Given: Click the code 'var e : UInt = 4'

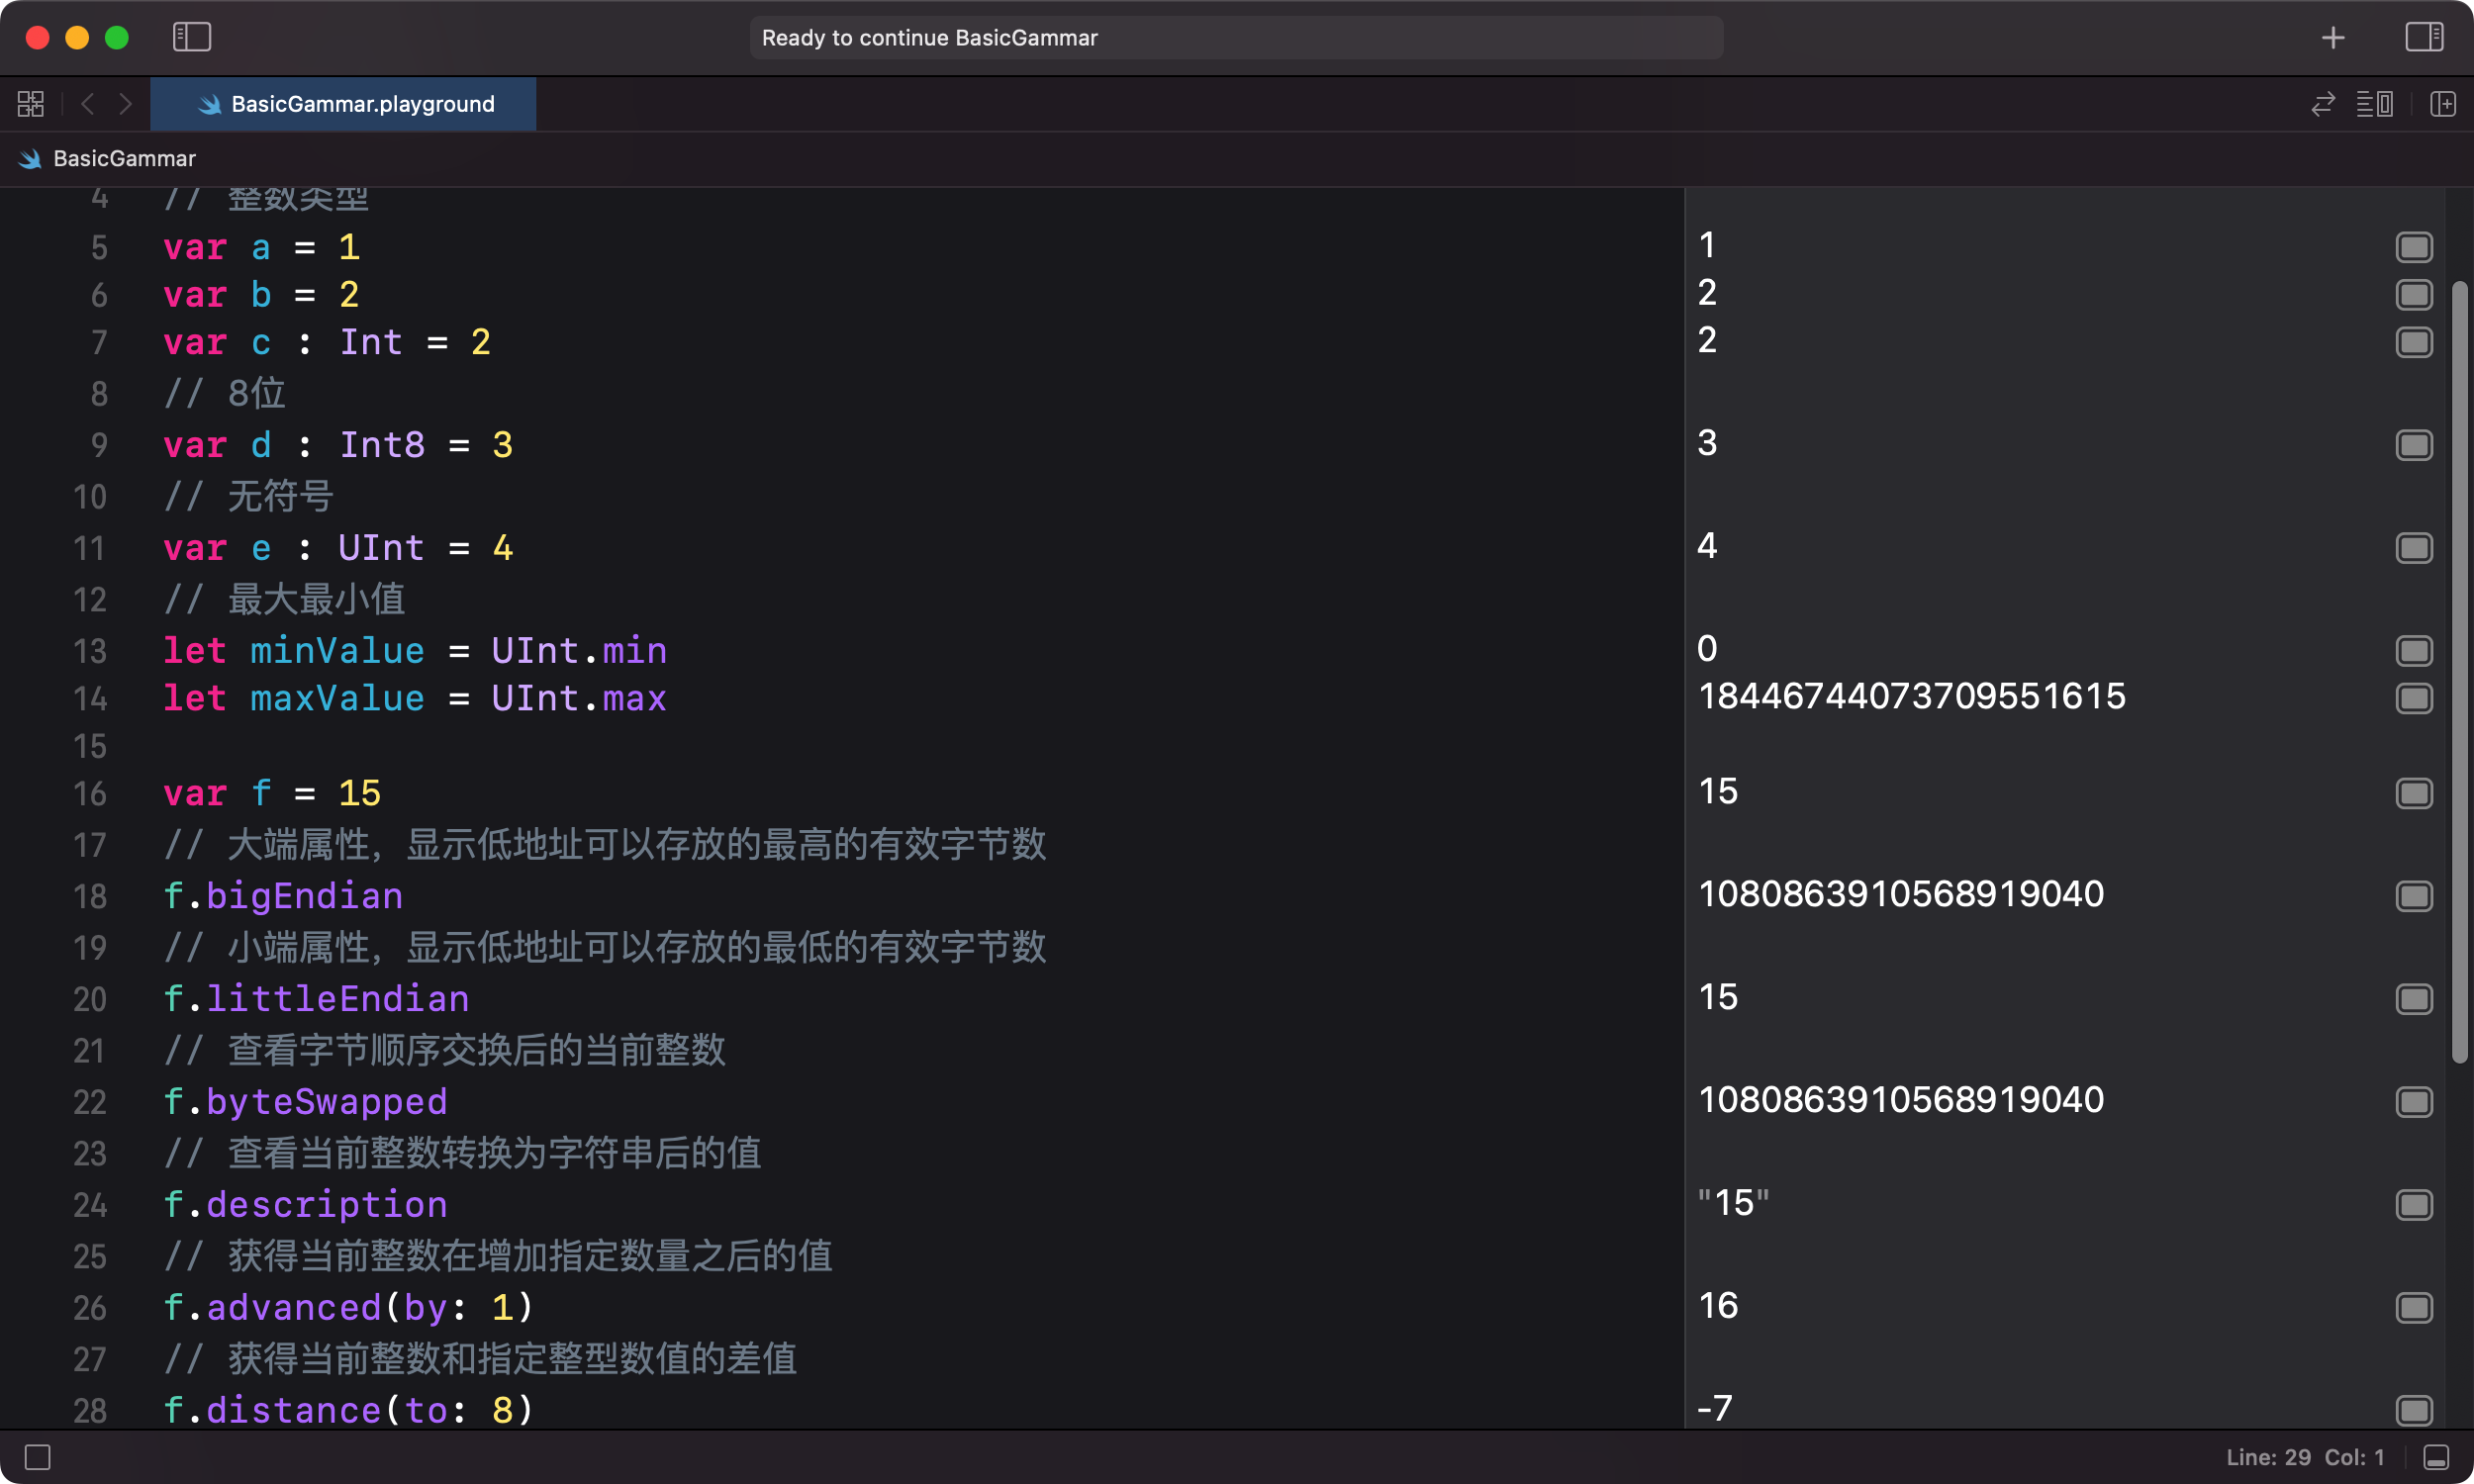Looking at the screenshot, I should [x=338, y=548].
